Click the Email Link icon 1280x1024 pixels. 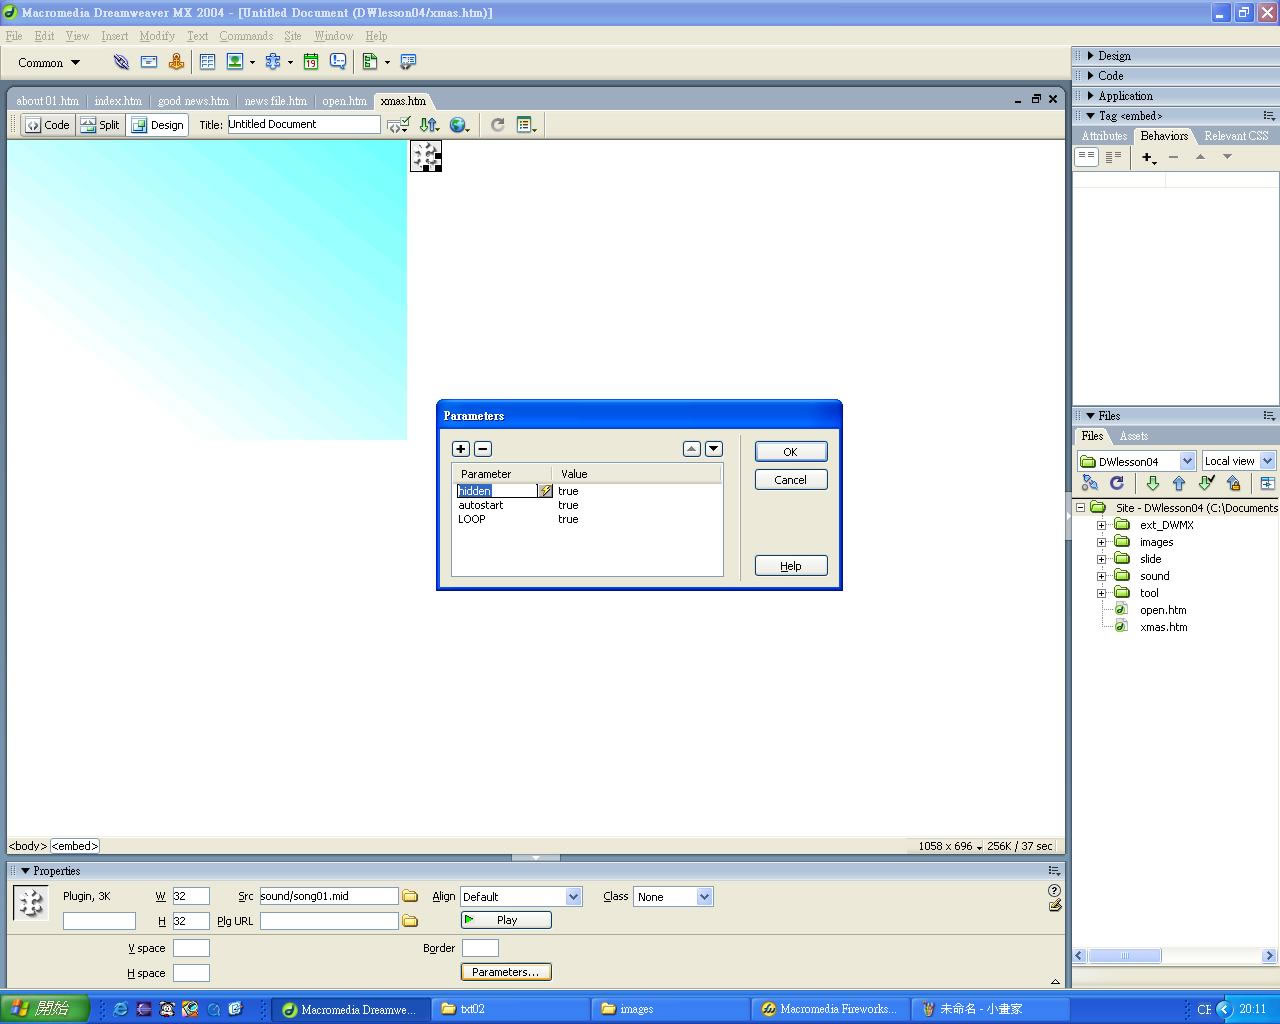click(149, 62)
